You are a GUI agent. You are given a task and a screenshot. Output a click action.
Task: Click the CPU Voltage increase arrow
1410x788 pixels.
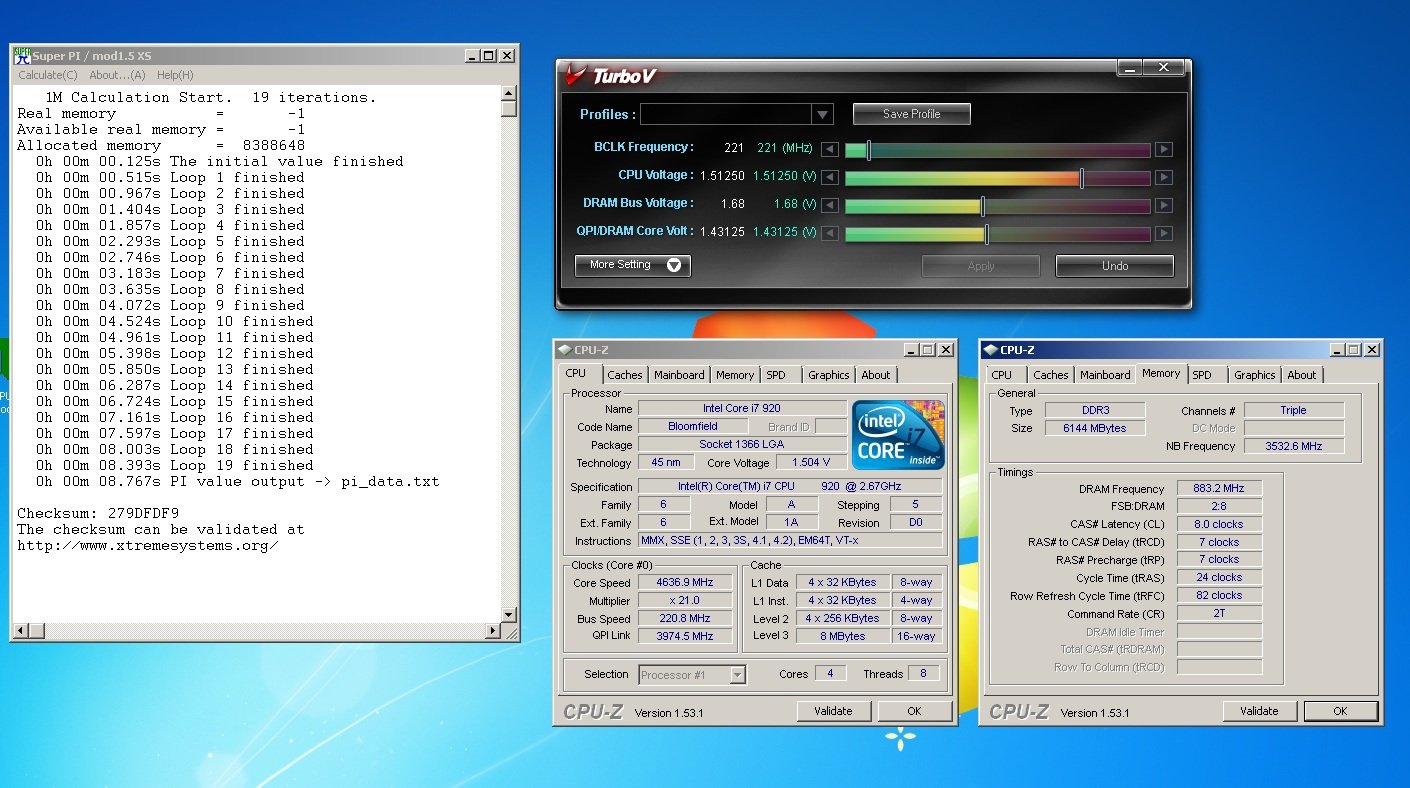[x=1163, y=178]
